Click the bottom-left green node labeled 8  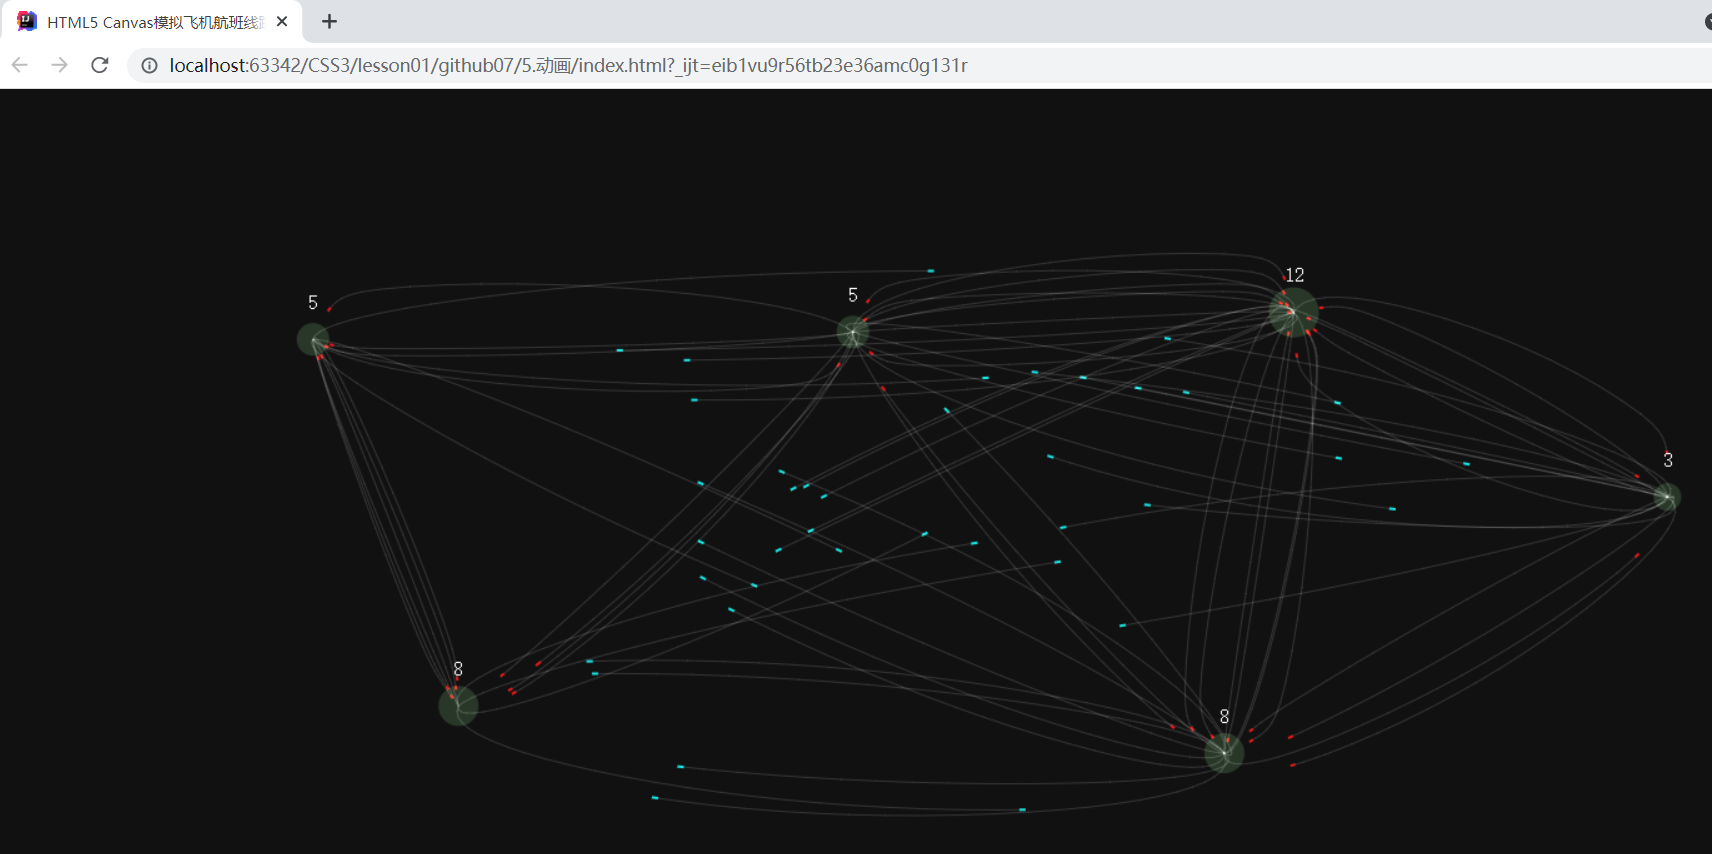click(458, 705)
